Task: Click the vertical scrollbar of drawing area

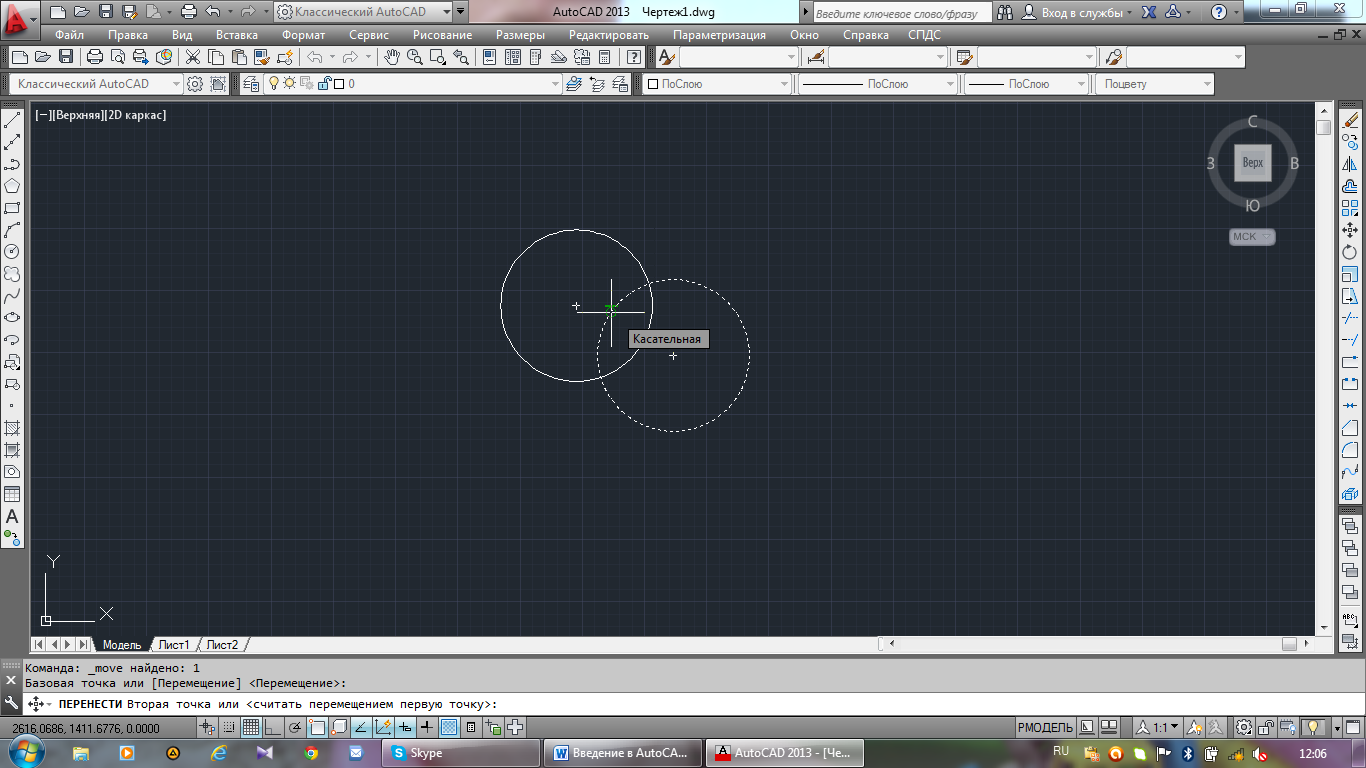Action: (1323, 370)
